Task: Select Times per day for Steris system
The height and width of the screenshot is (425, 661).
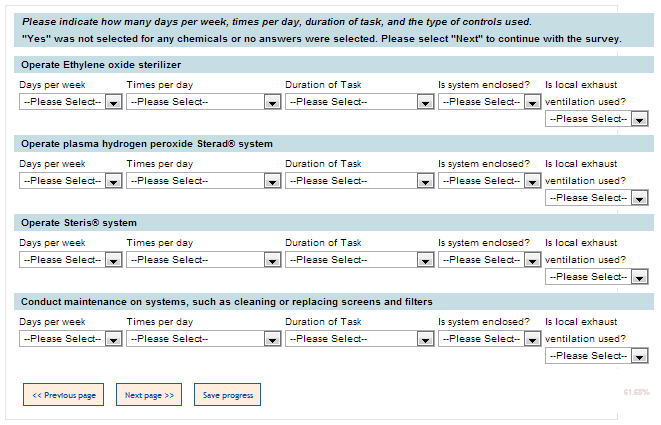Action: 204,260
